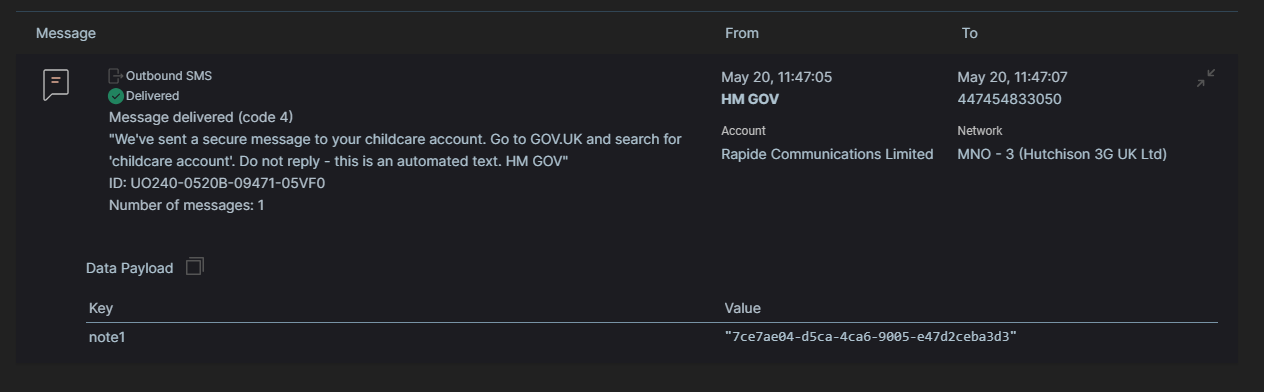Click the sent timestamp May 20, 11:47:05
This screenshot has width=1264, height=392.
pos(776,77)
